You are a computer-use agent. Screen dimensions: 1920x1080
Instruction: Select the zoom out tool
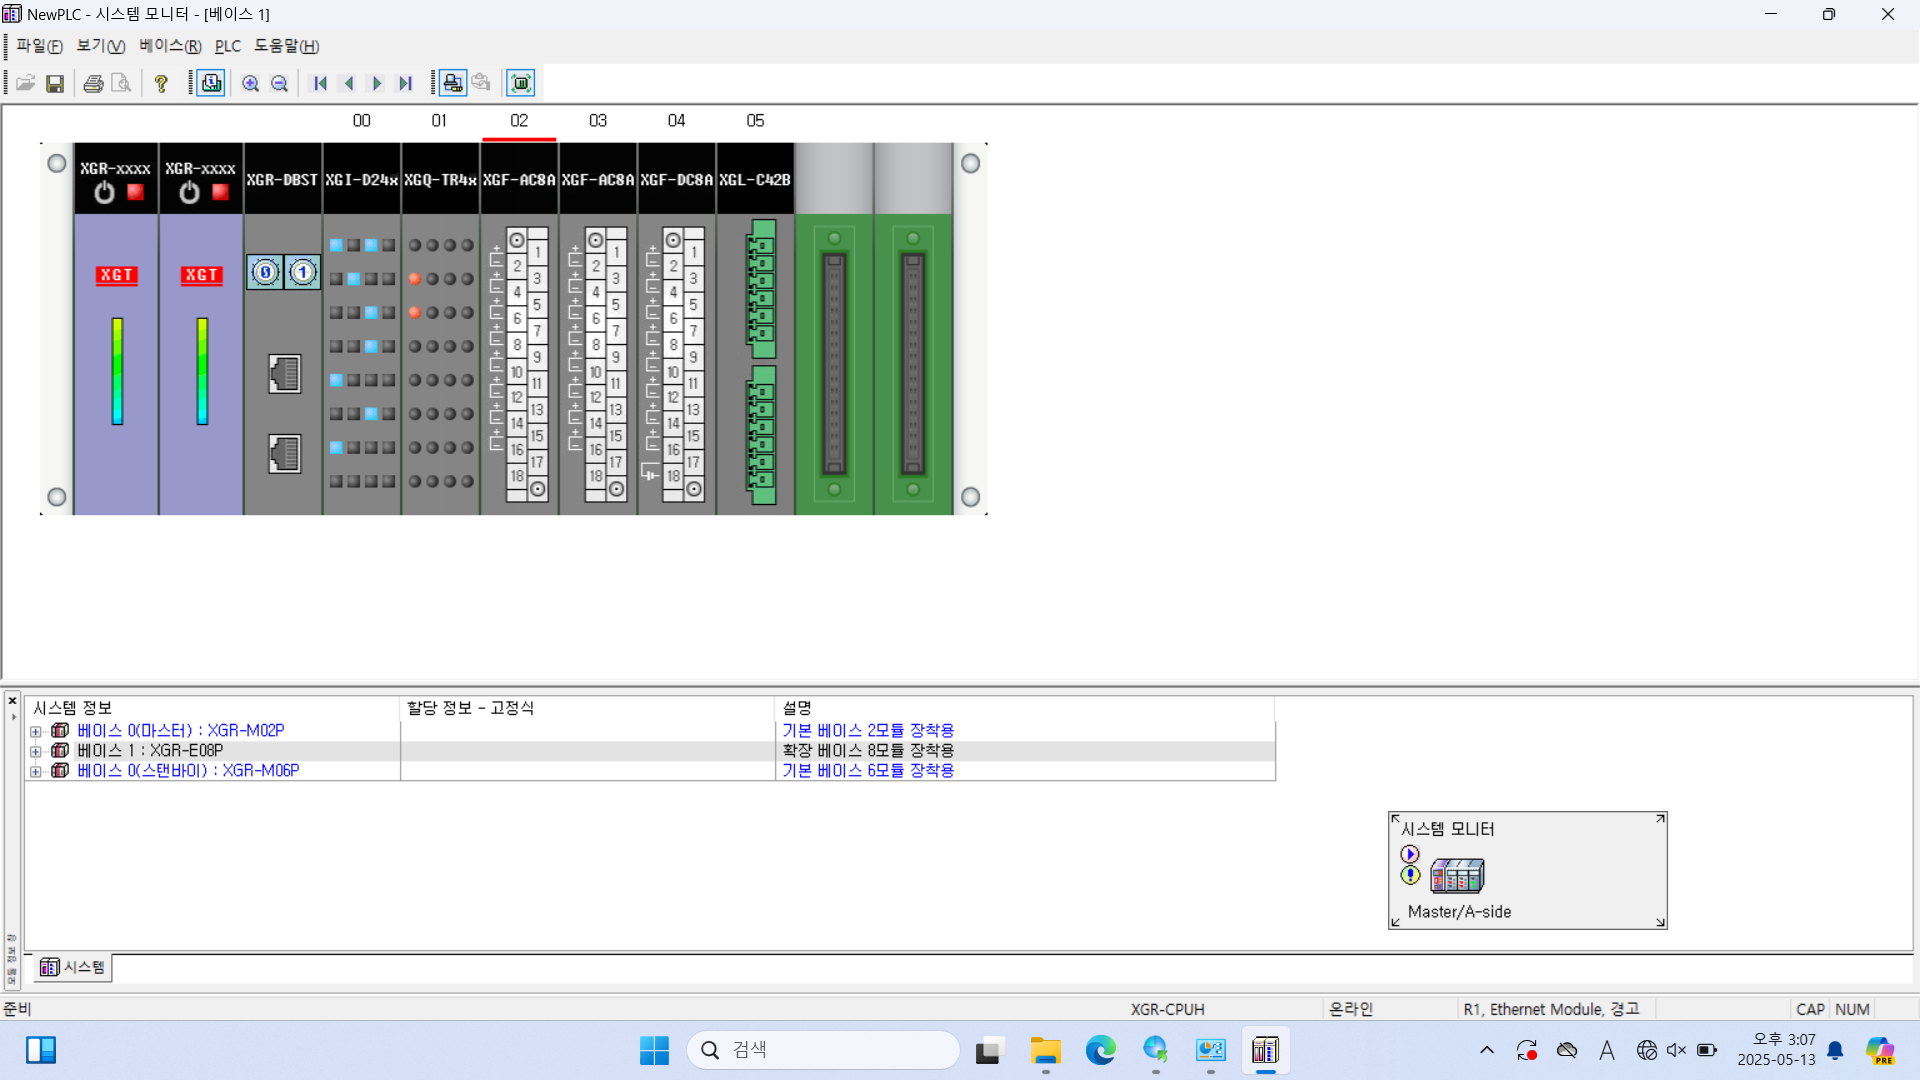click(280, 83)
